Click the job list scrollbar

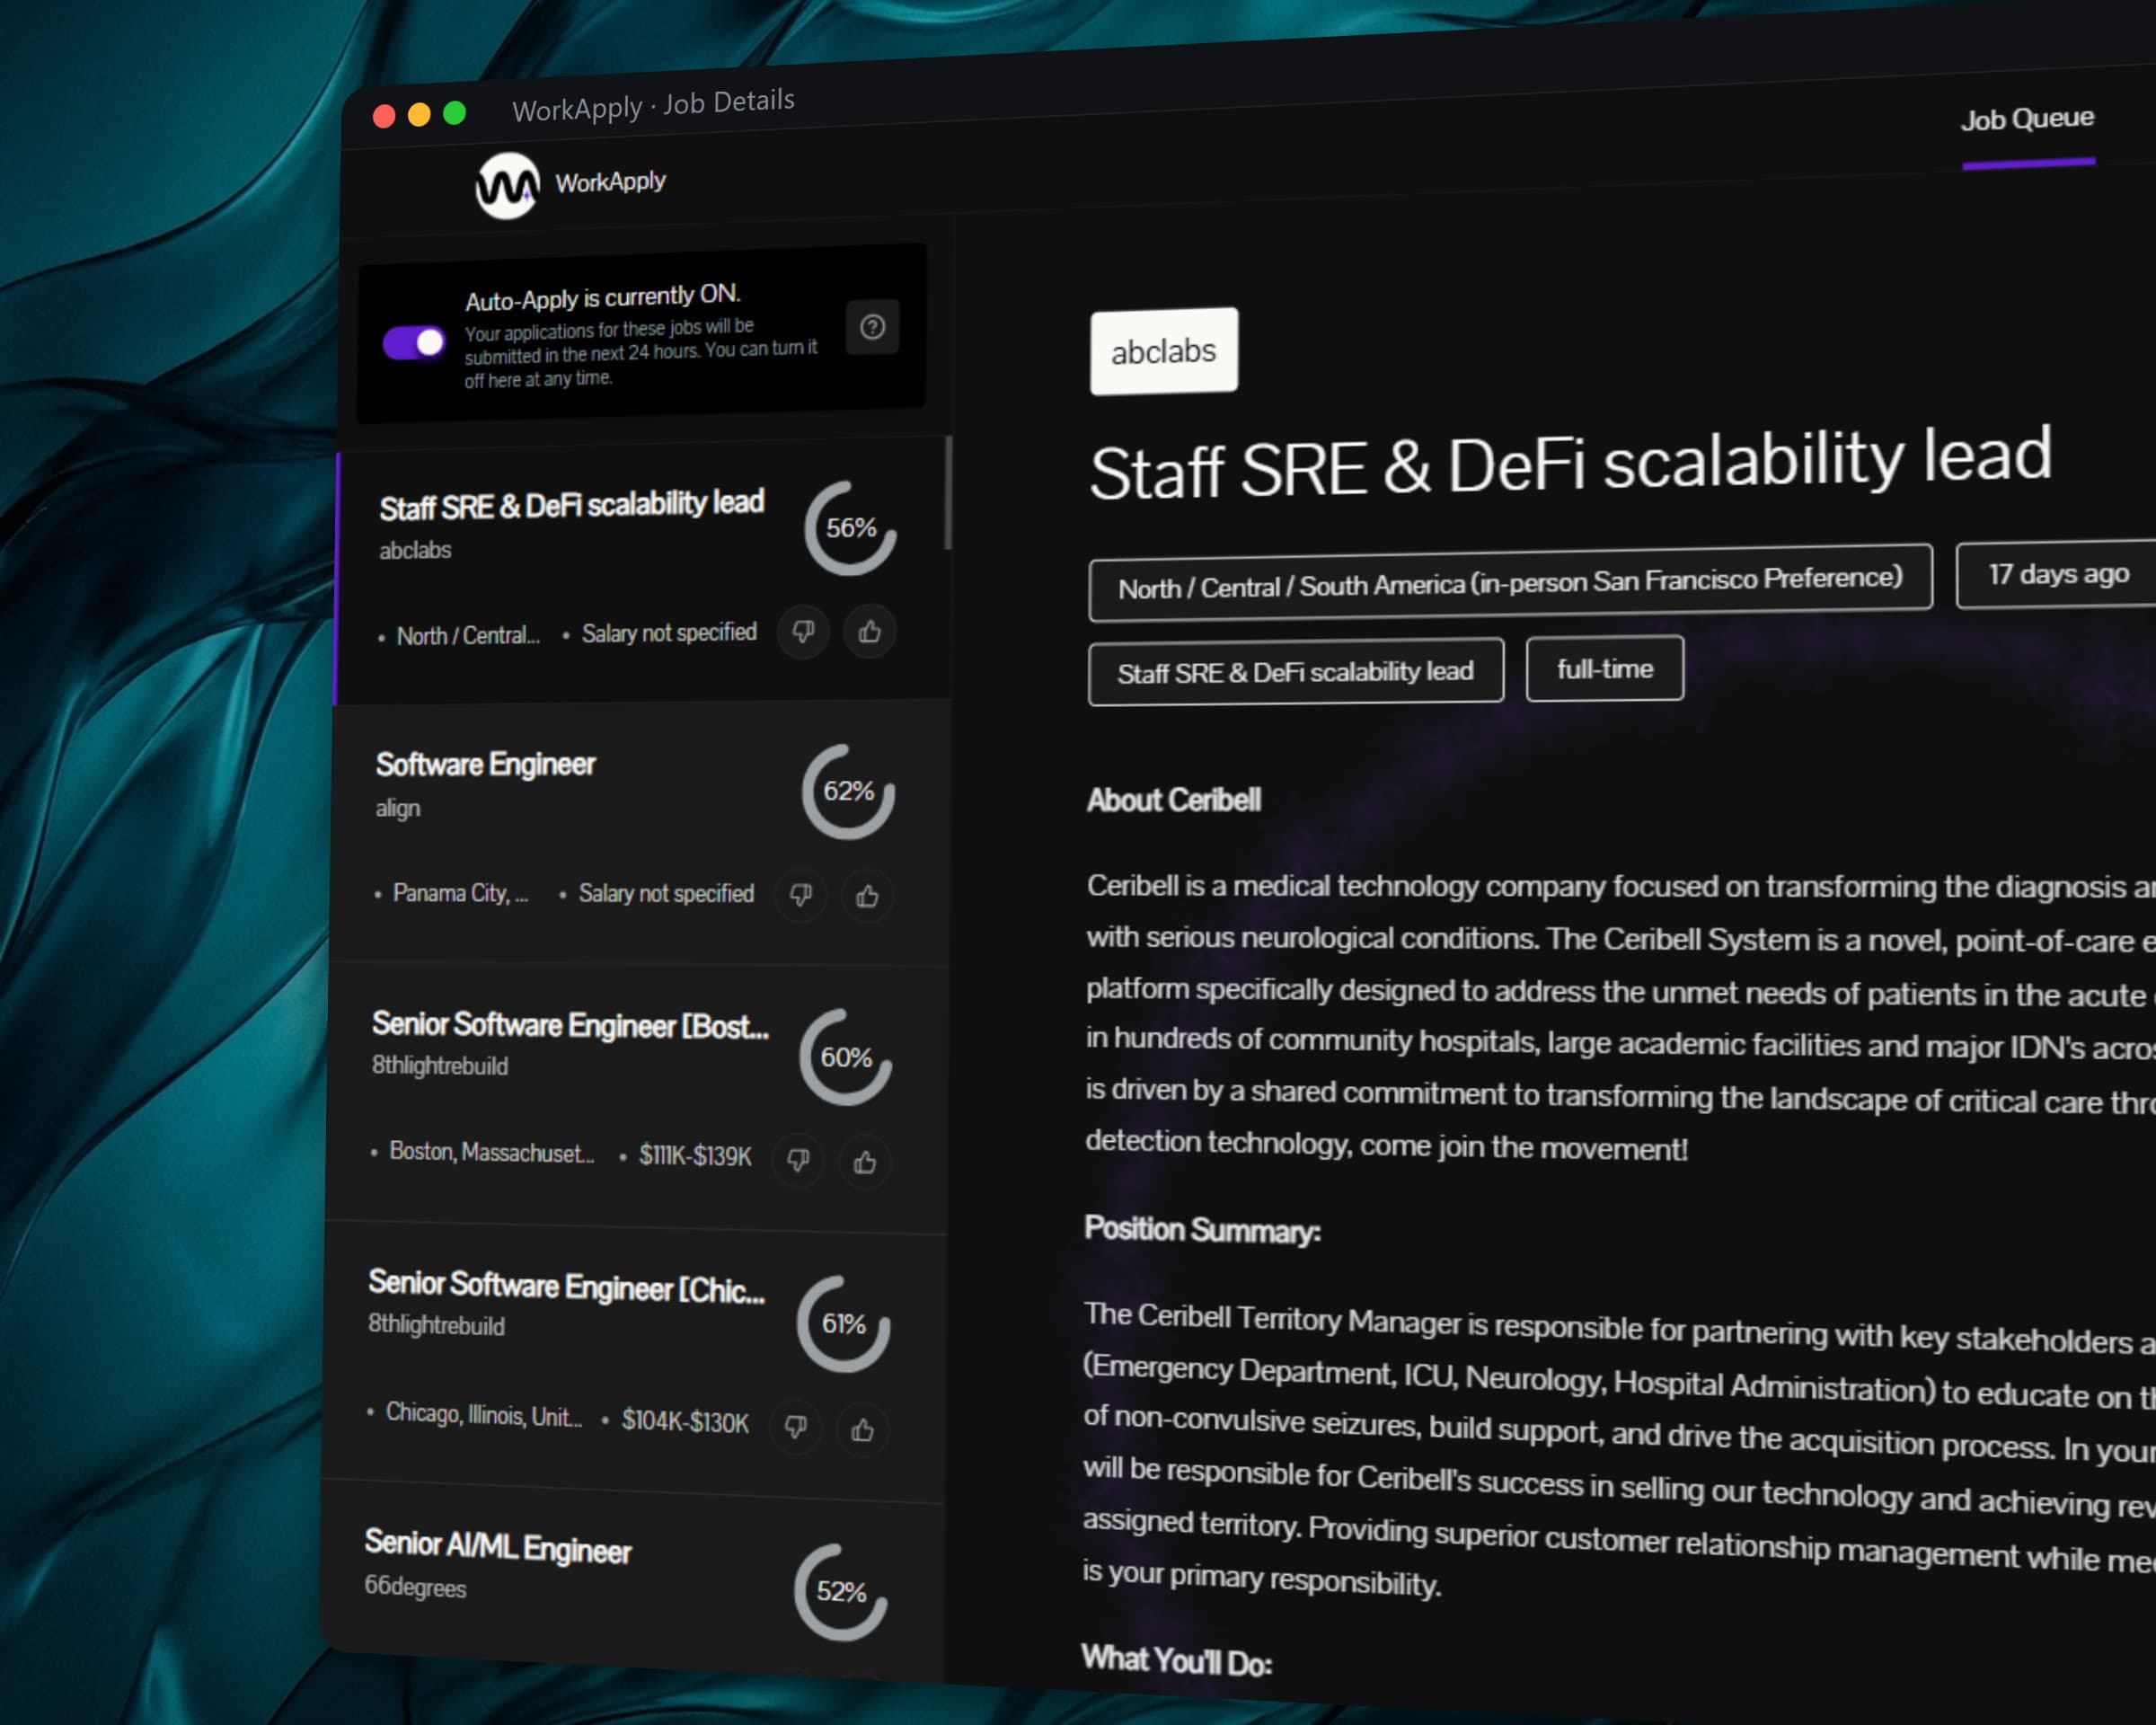click(x=948, y=494)
